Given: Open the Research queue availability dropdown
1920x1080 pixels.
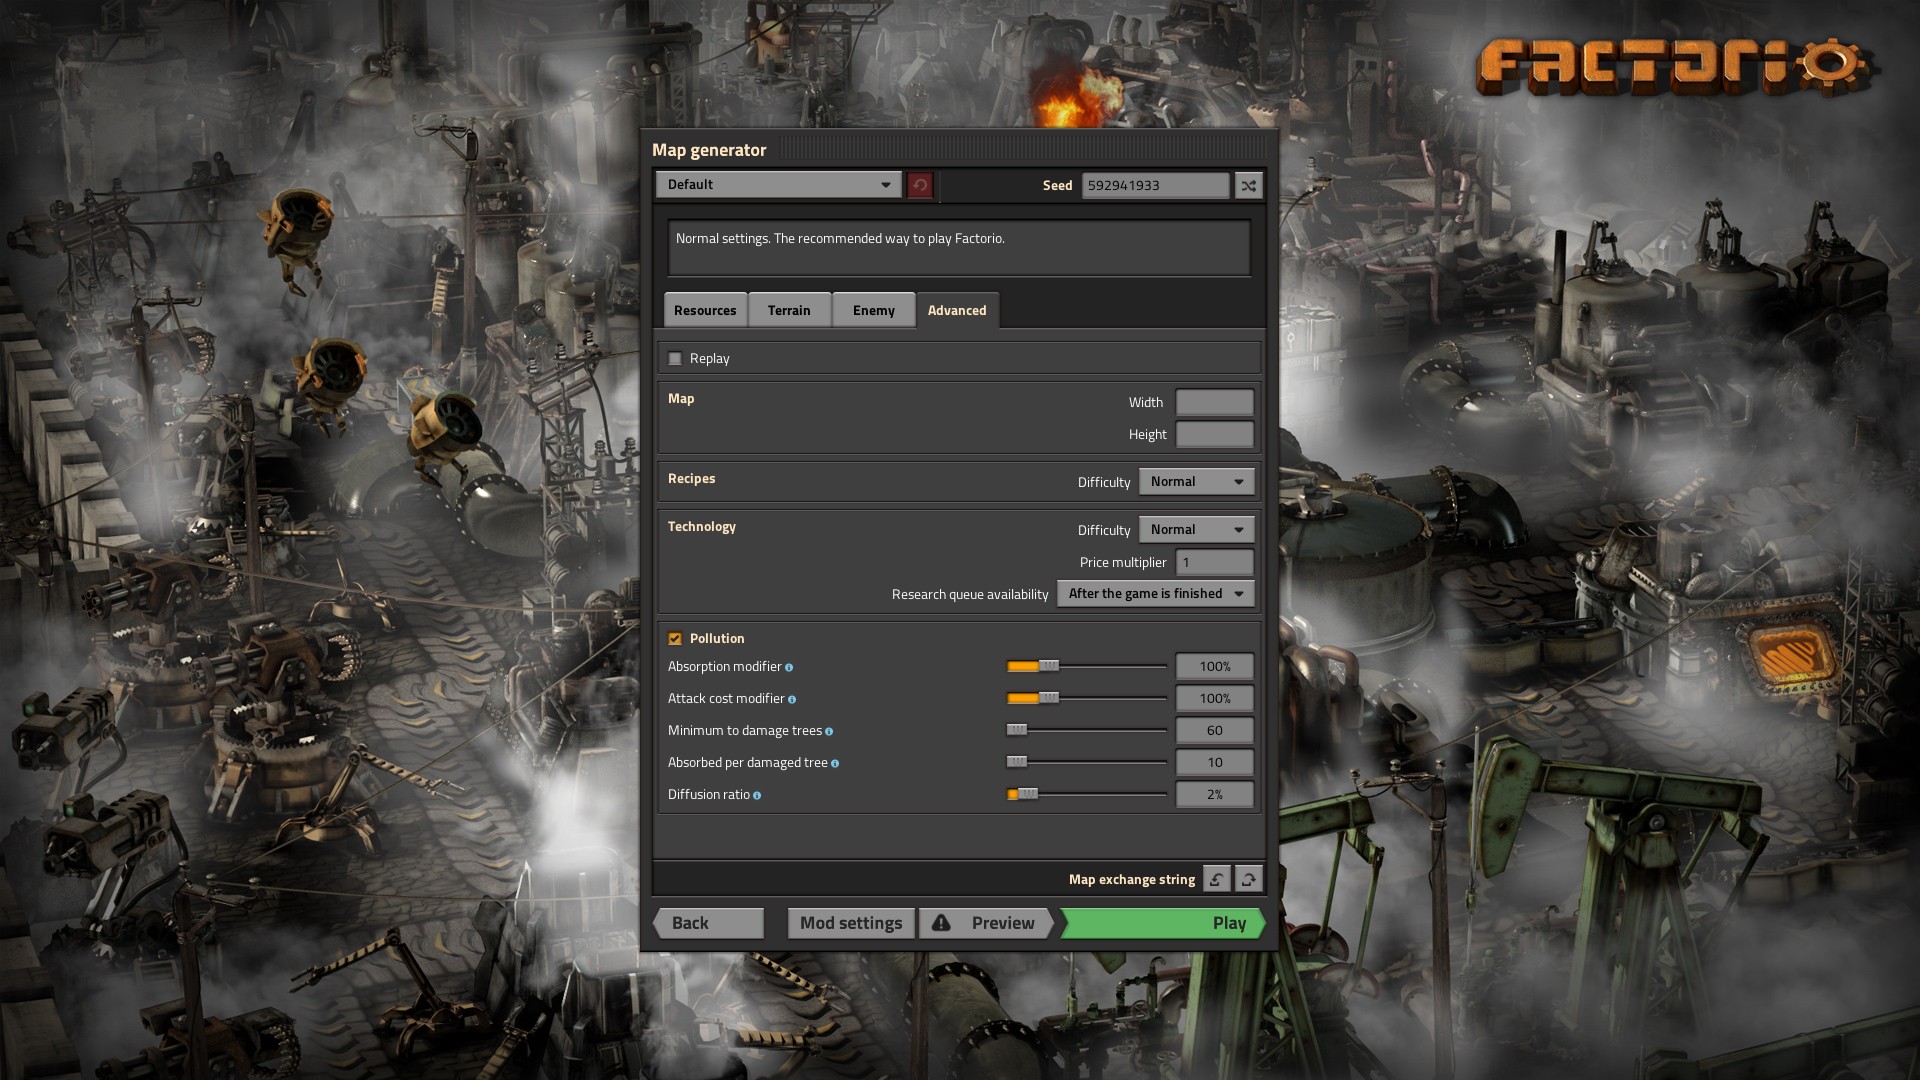Looking at the screenshot, I should click(x=1155, y=594).
